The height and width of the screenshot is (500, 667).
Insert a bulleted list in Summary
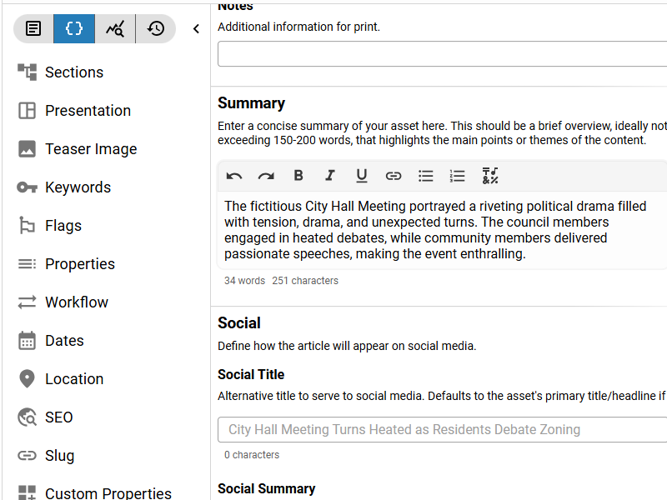coord(426,176)
